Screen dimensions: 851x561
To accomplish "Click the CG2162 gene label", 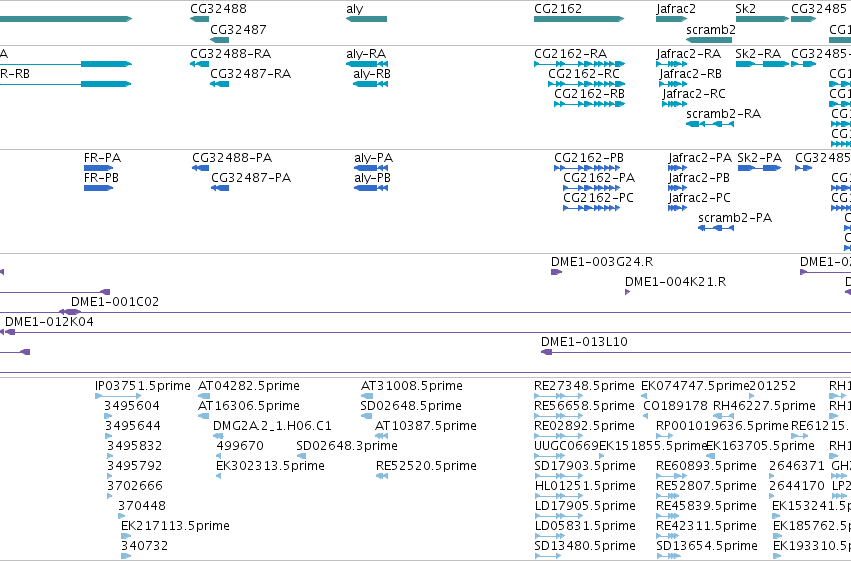I will click(558, 9).
